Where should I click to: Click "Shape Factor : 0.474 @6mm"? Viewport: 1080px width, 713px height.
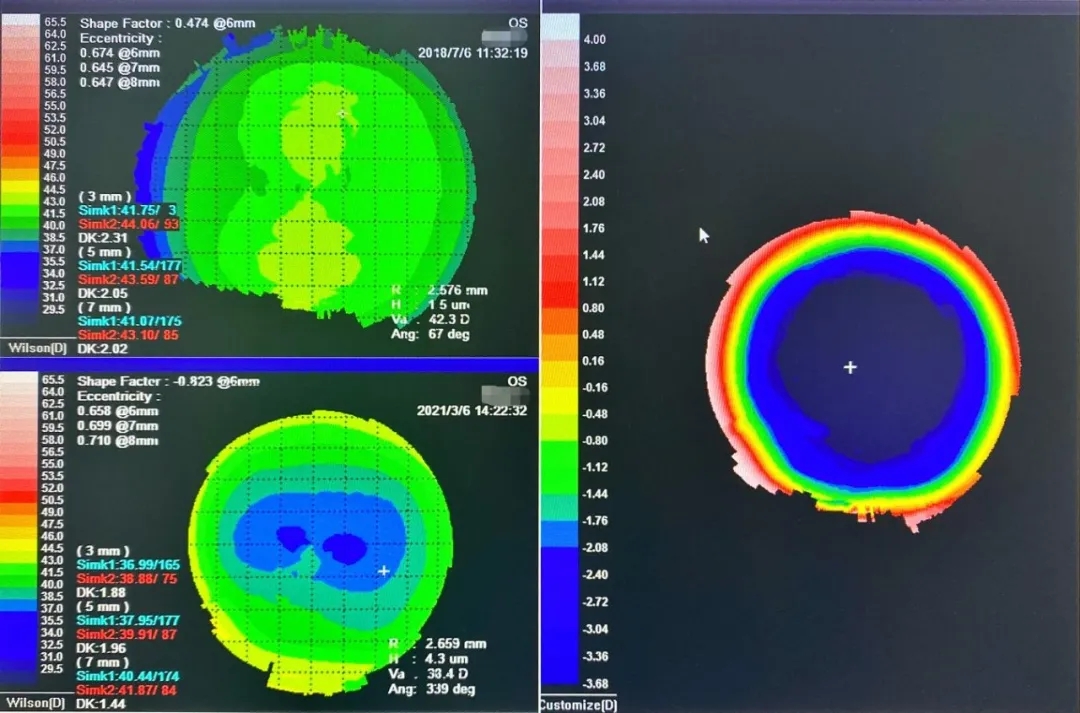point(167,23)
